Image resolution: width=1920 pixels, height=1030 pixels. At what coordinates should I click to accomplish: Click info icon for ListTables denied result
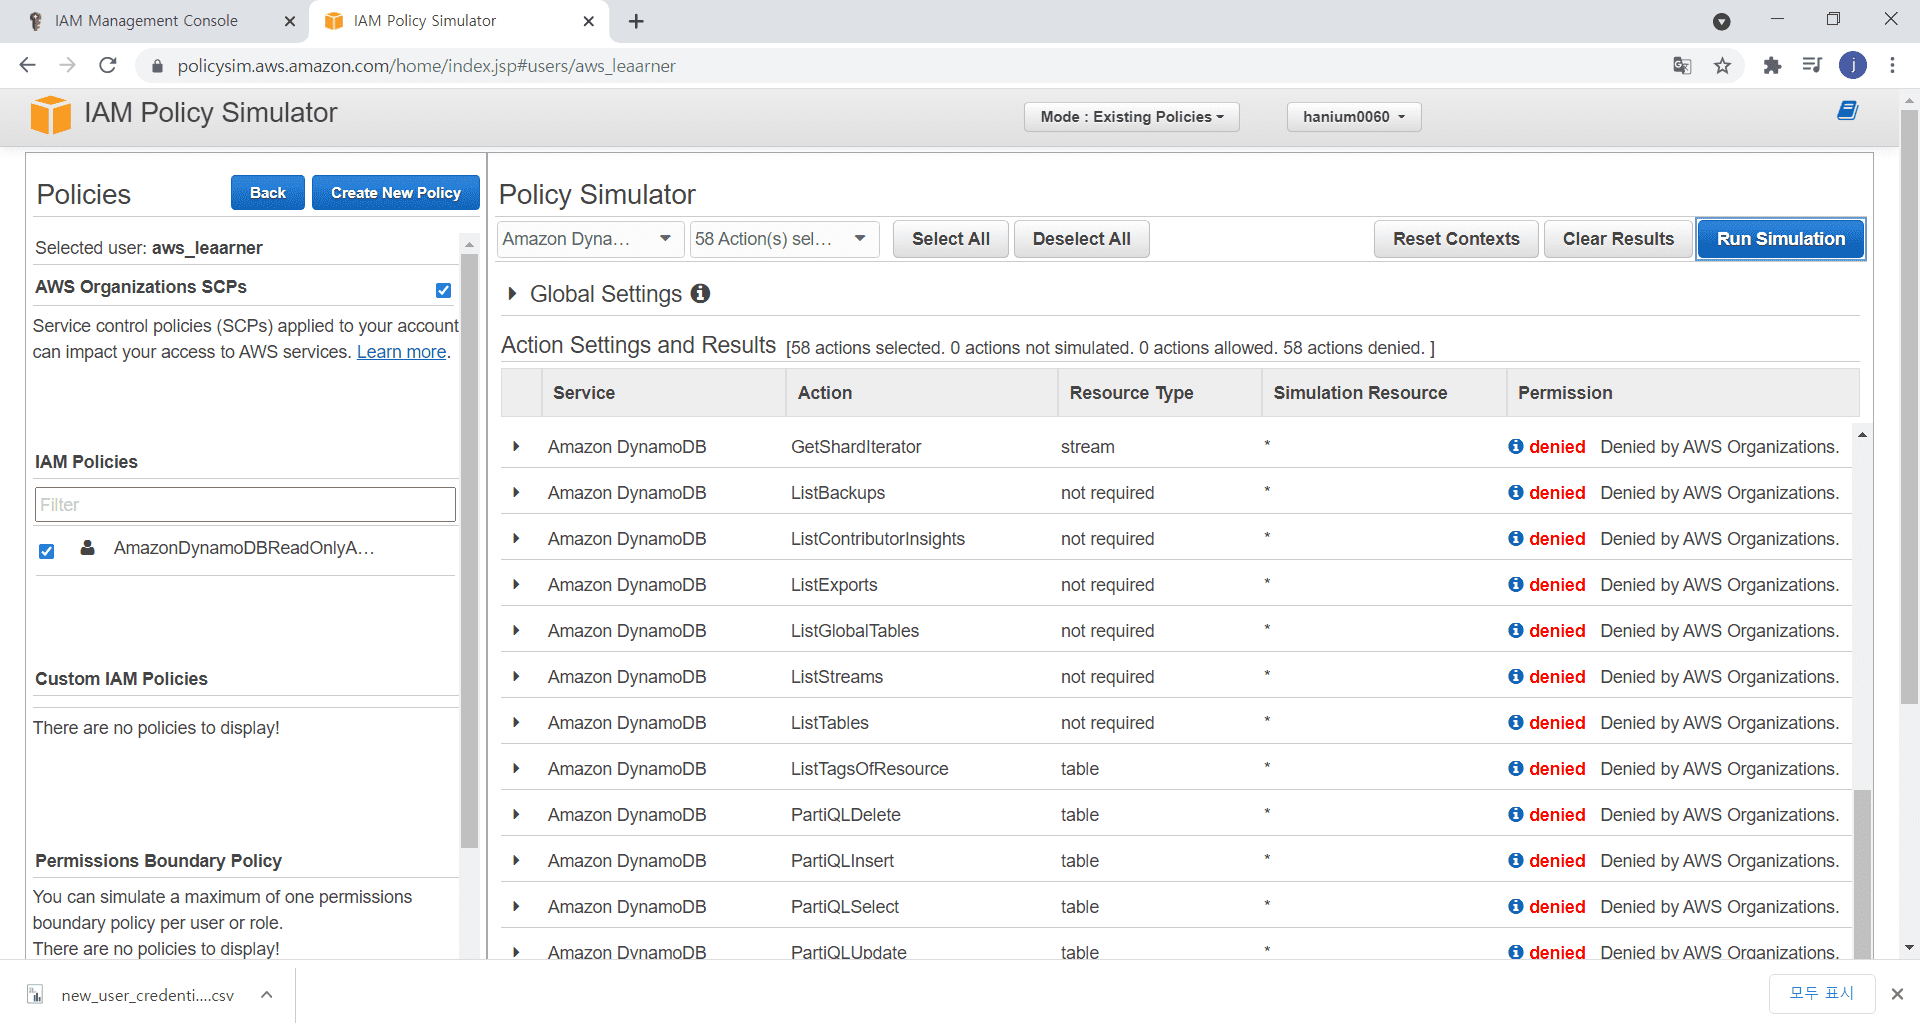[1516, 722]
